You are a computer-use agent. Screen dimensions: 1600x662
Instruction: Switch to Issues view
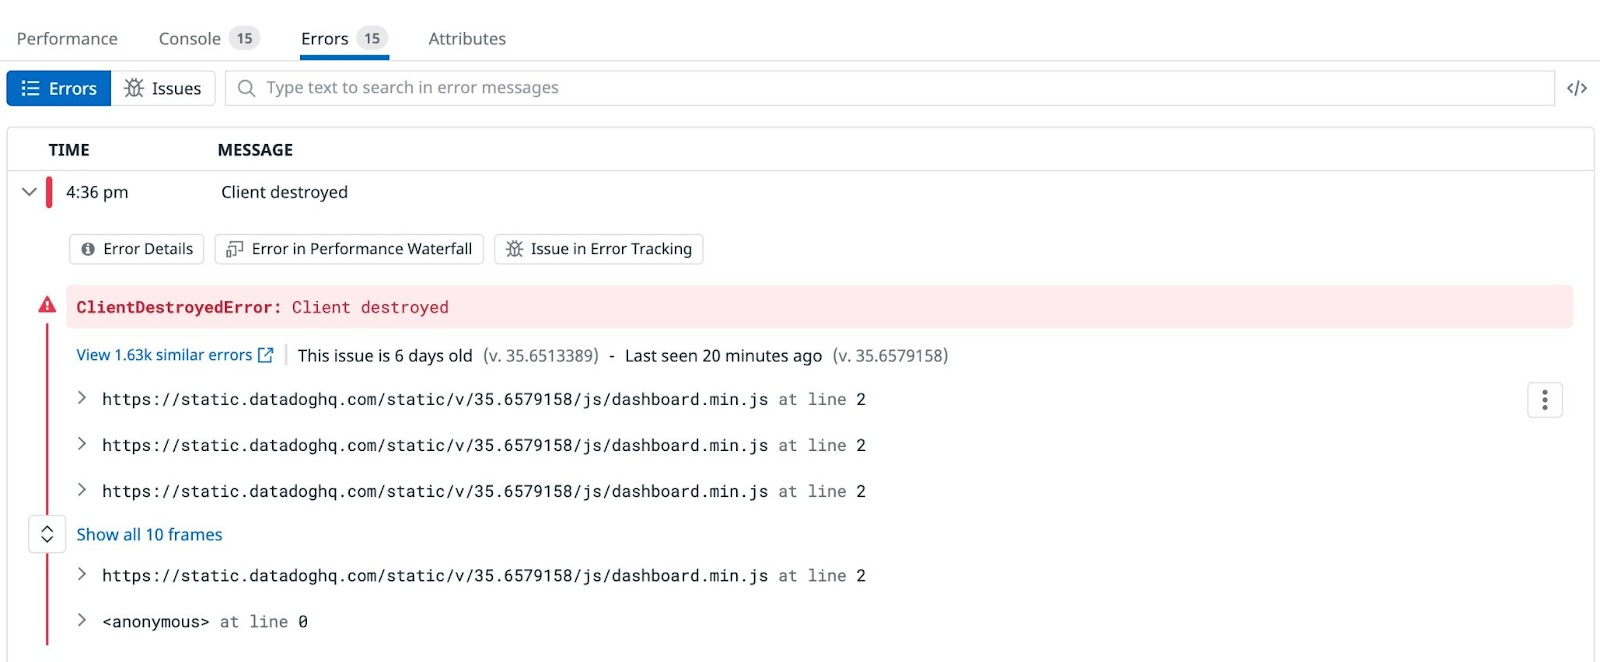(x=163, y=88)
